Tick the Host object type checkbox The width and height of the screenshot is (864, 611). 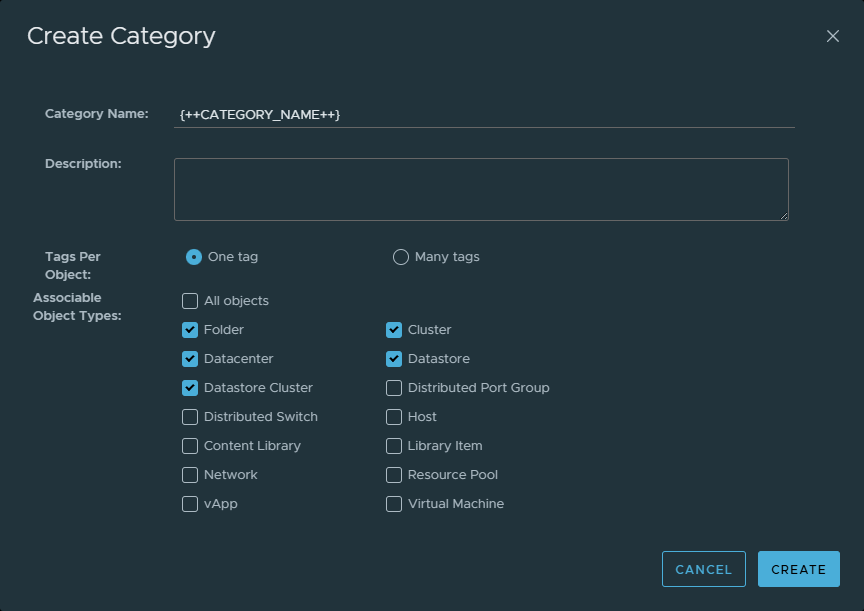coord(394,417)
